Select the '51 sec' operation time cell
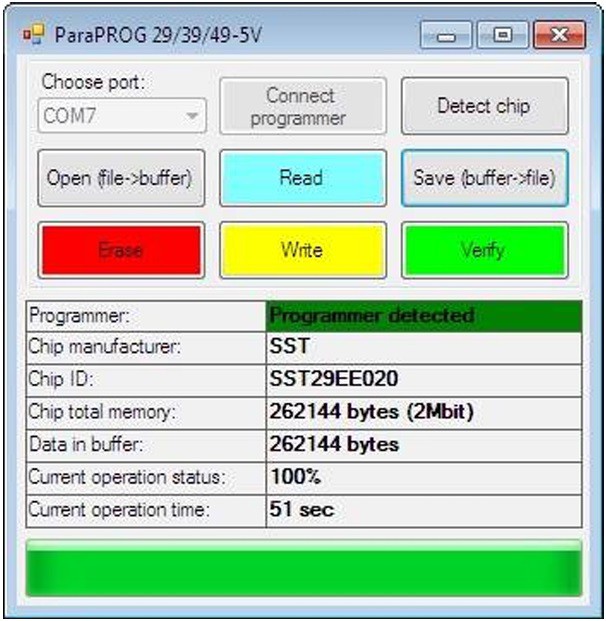This screenshot has height=621, width=606. coord(423,509)
